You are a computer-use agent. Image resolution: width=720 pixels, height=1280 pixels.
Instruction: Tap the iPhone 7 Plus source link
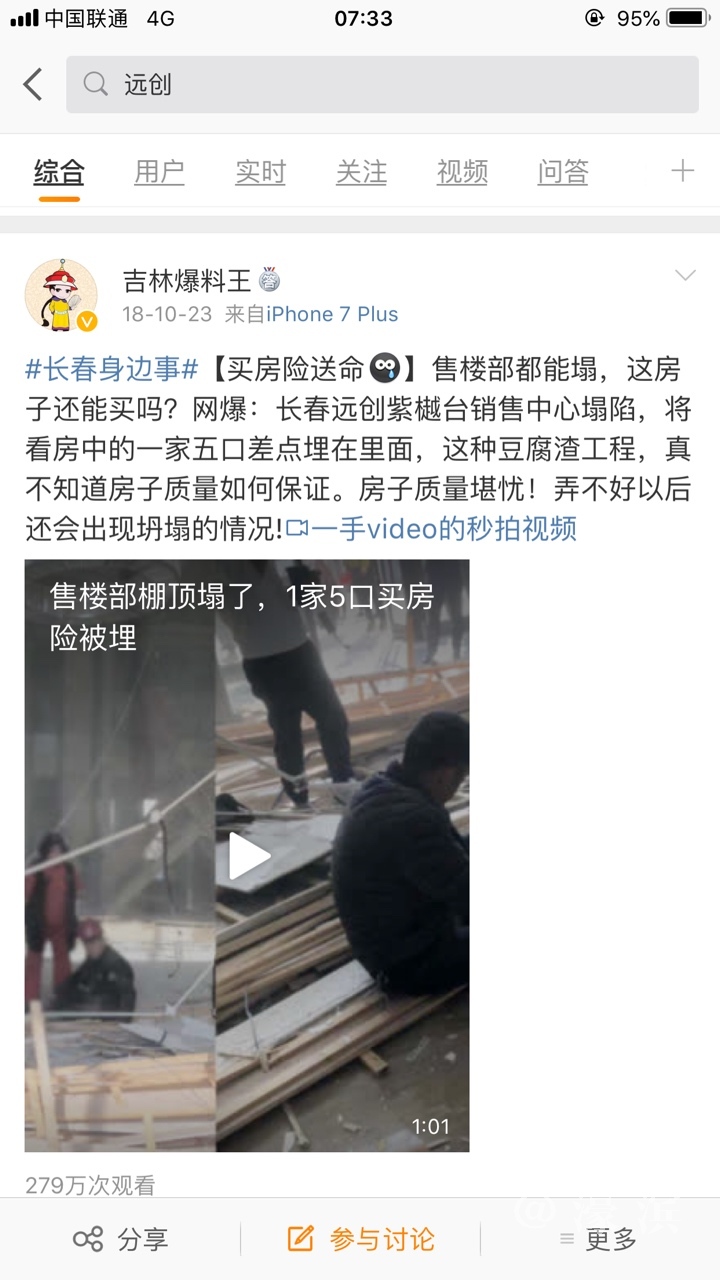point(332,314)
